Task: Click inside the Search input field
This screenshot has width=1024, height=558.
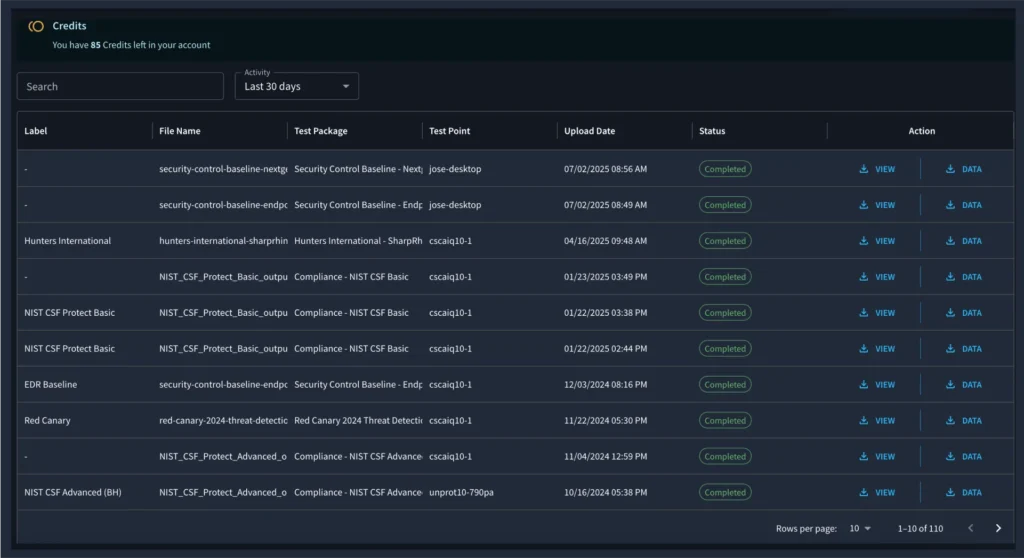Action: coord(120,87)
